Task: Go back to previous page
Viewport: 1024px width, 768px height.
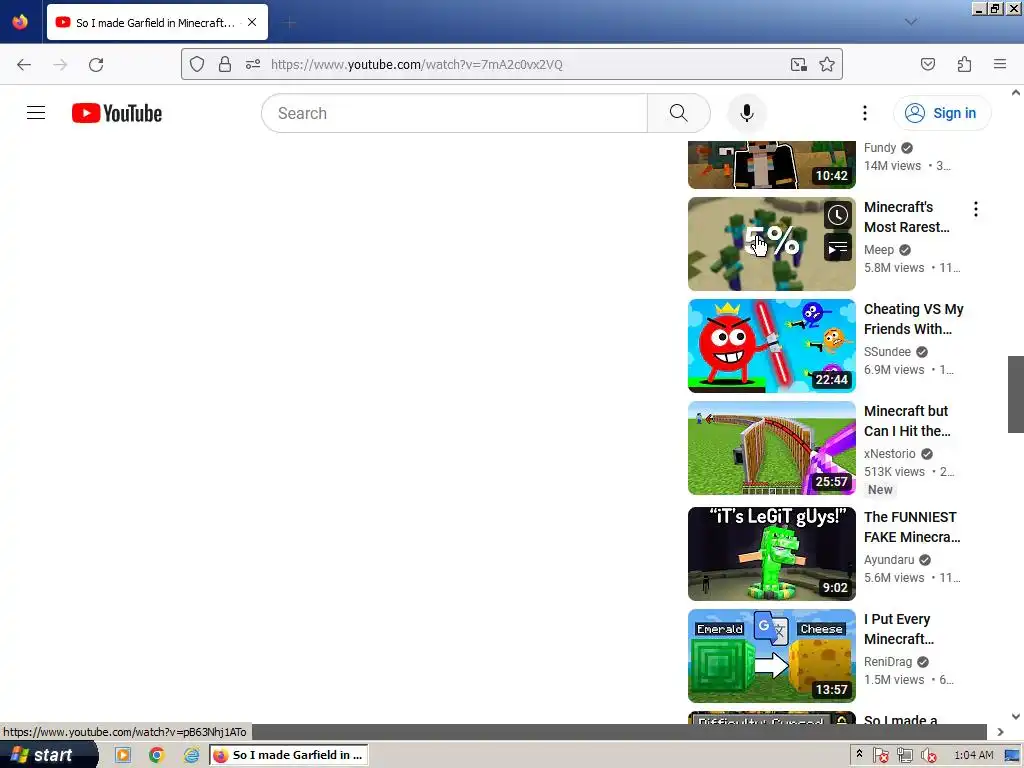Action: pos(24,64)
